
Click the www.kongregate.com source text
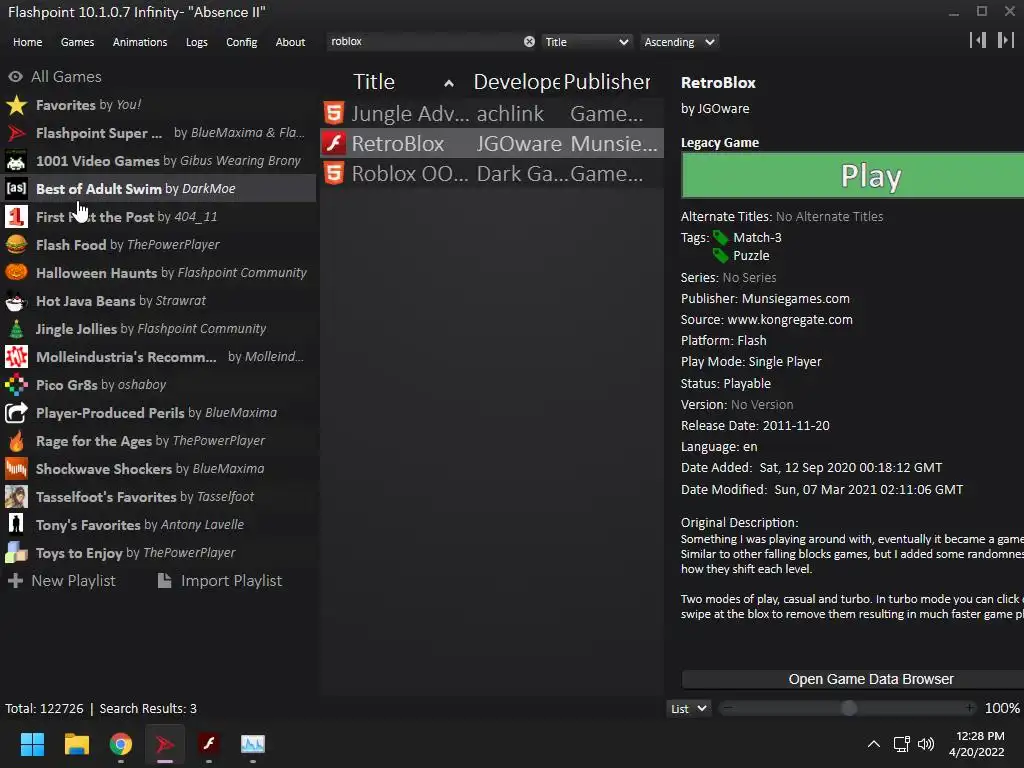[790, 319]
